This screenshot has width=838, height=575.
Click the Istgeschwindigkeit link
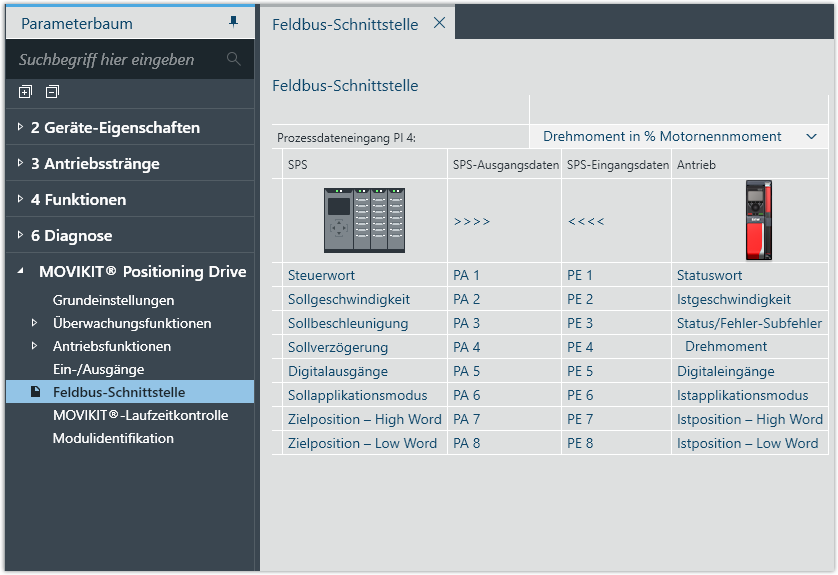(733, 299)
